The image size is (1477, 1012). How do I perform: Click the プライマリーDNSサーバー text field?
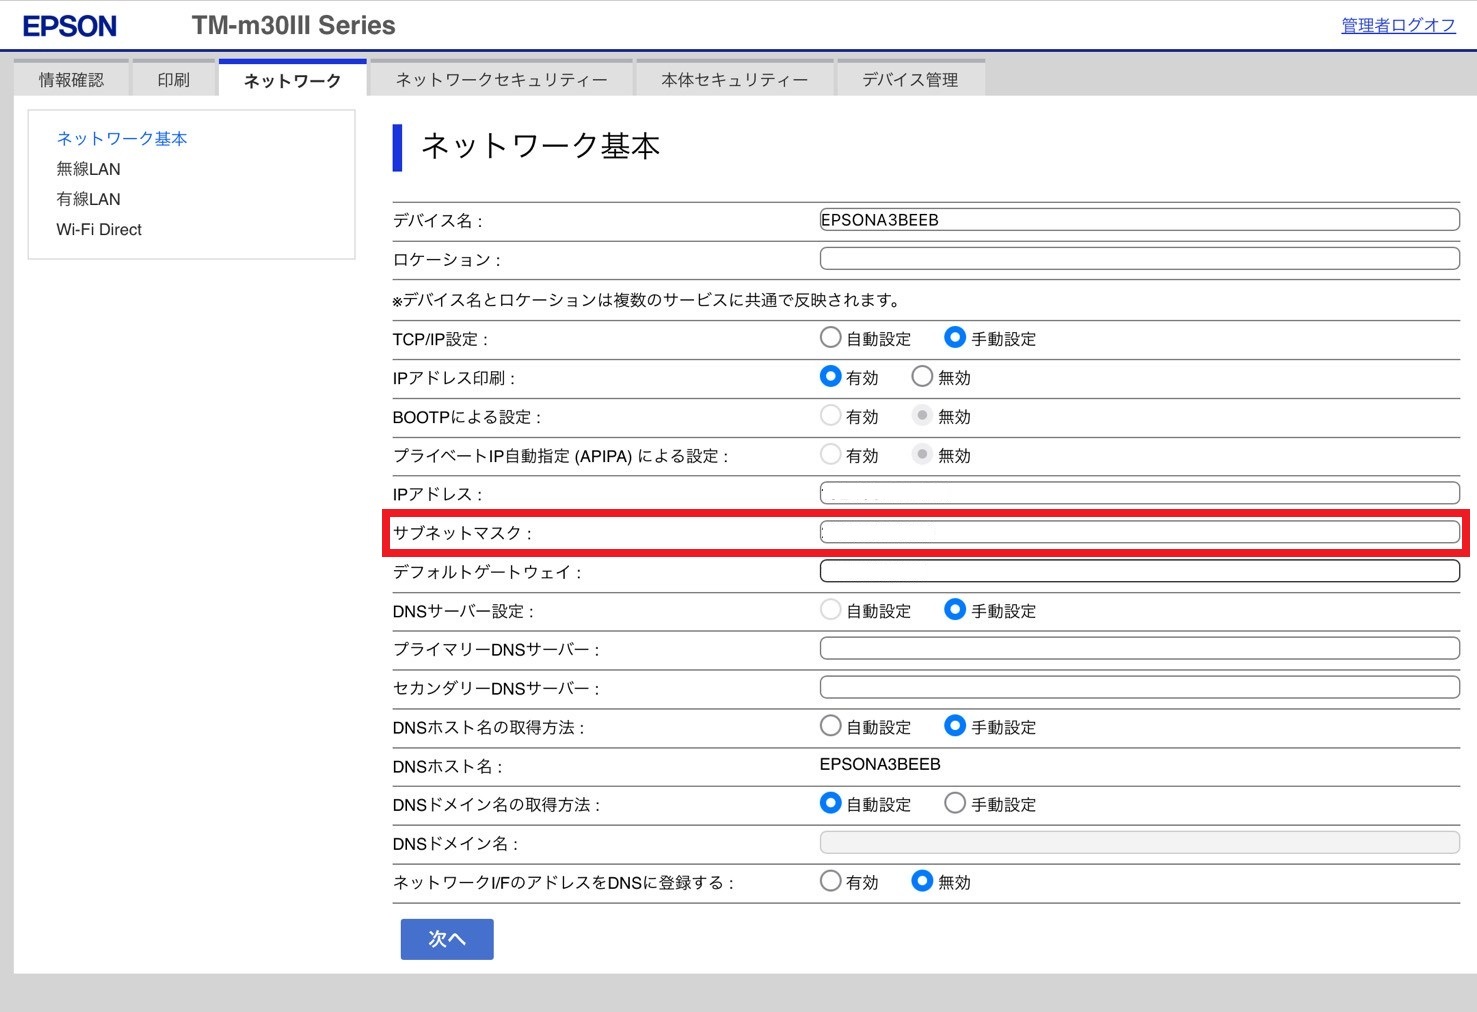pyautogui.click(x=1139, y=649)
